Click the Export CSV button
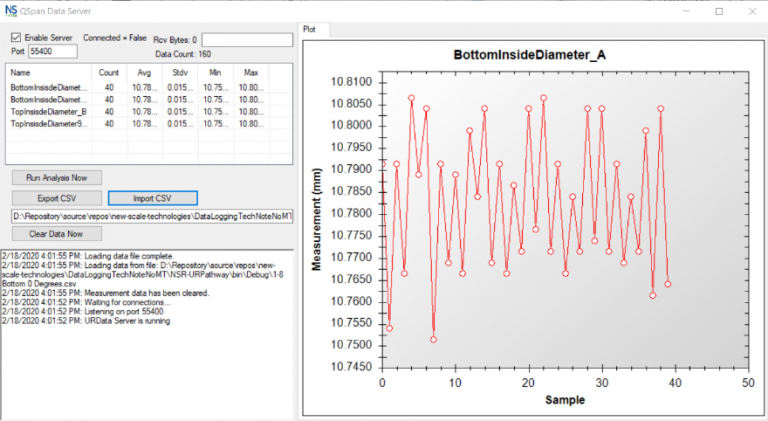 [56, 197]
